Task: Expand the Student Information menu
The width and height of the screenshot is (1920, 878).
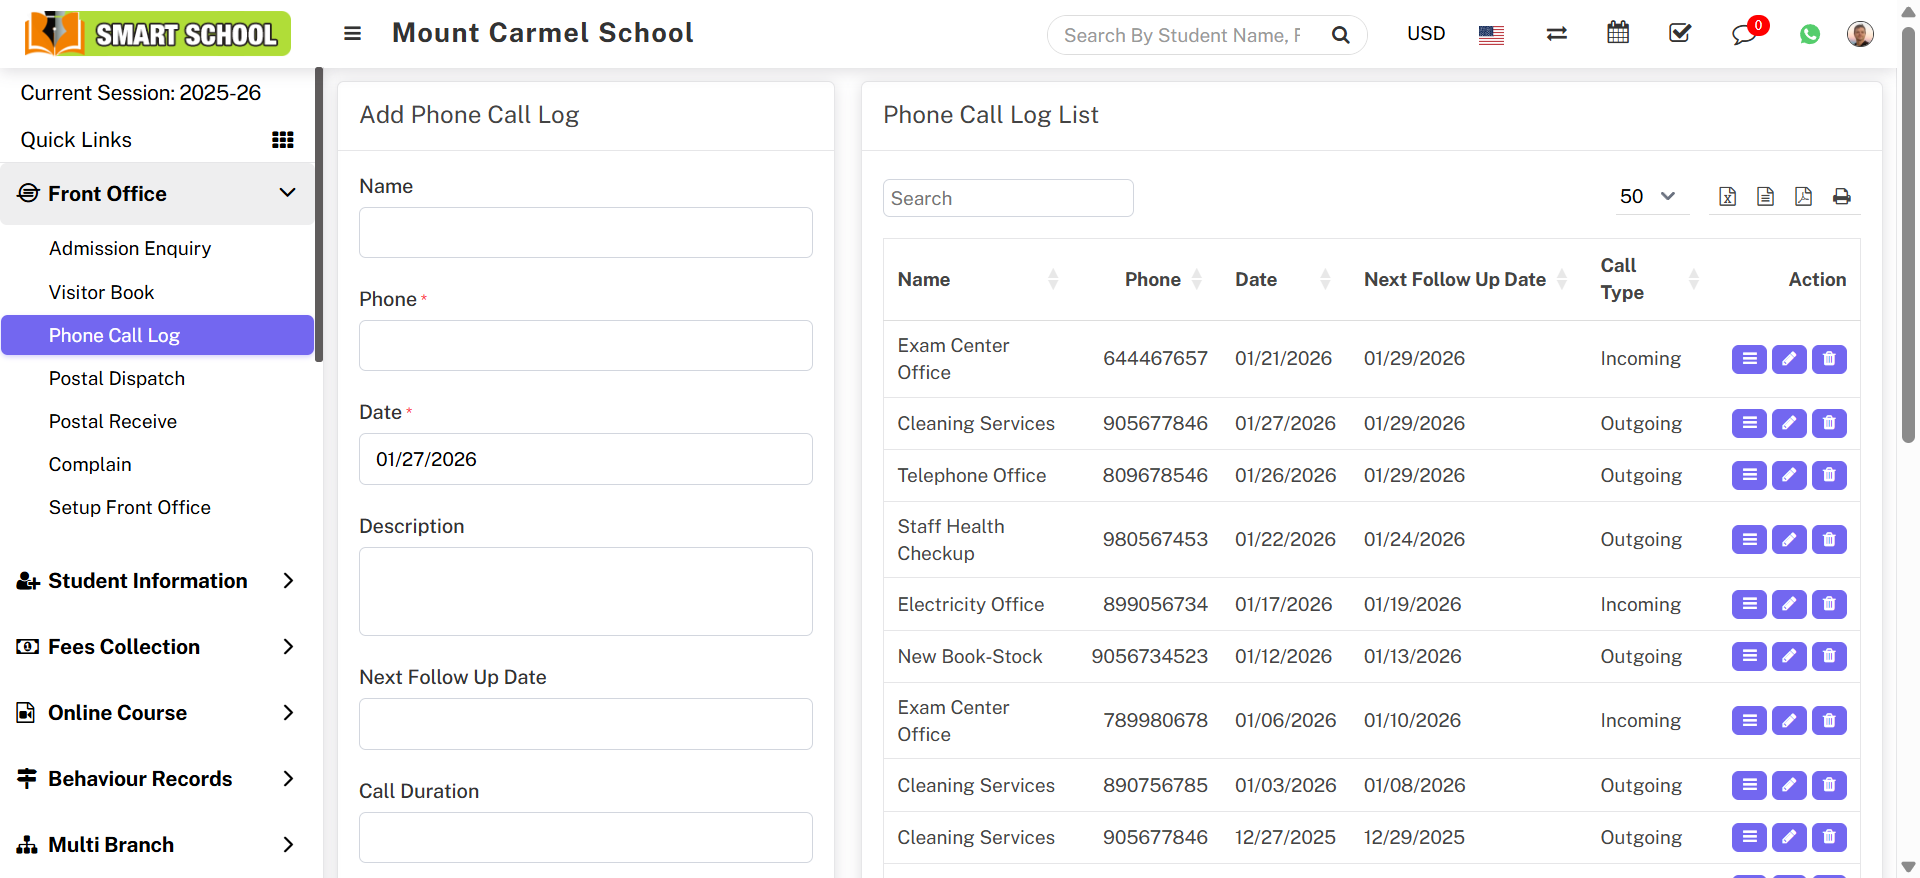Action: click(157, 581)
